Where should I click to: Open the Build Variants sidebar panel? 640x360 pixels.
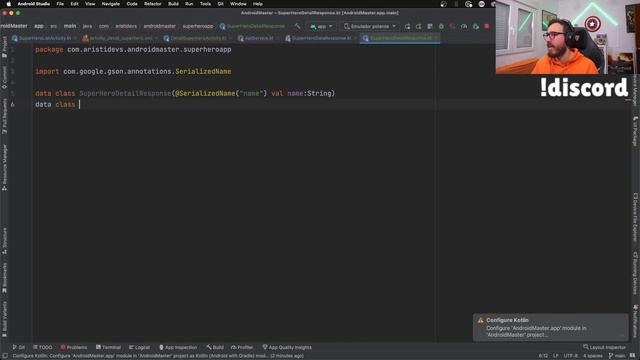pos(4,319)
